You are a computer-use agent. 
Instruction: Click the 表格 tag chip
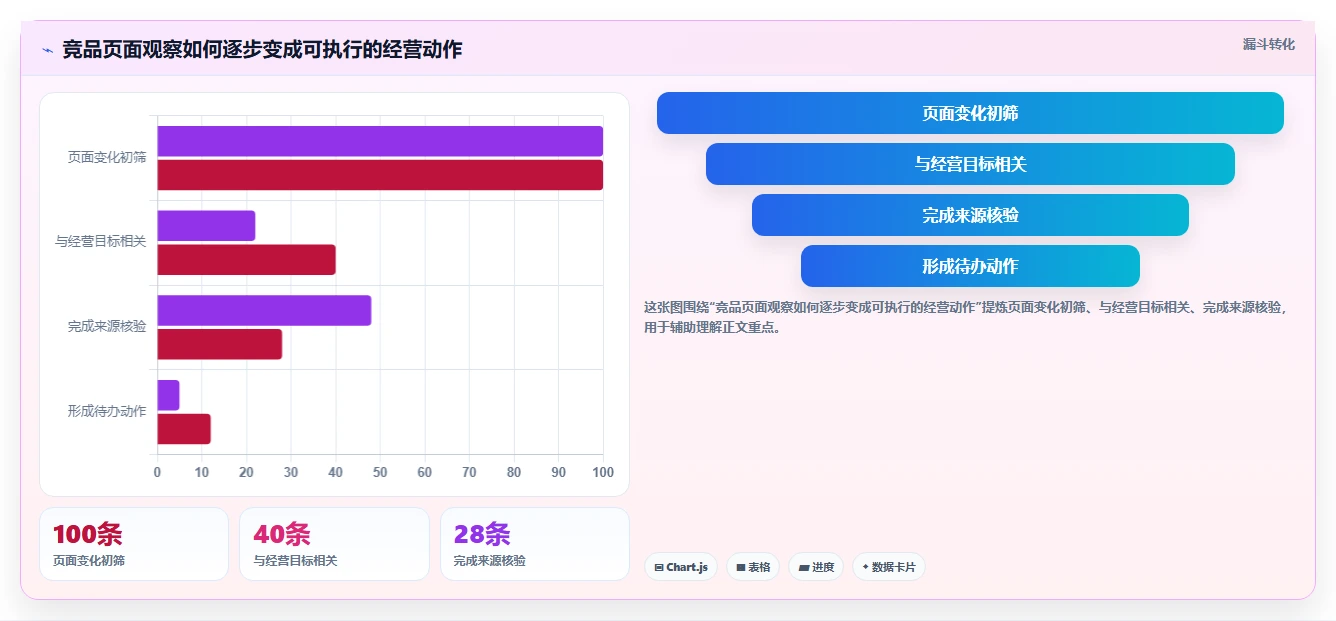pos(753,567)
